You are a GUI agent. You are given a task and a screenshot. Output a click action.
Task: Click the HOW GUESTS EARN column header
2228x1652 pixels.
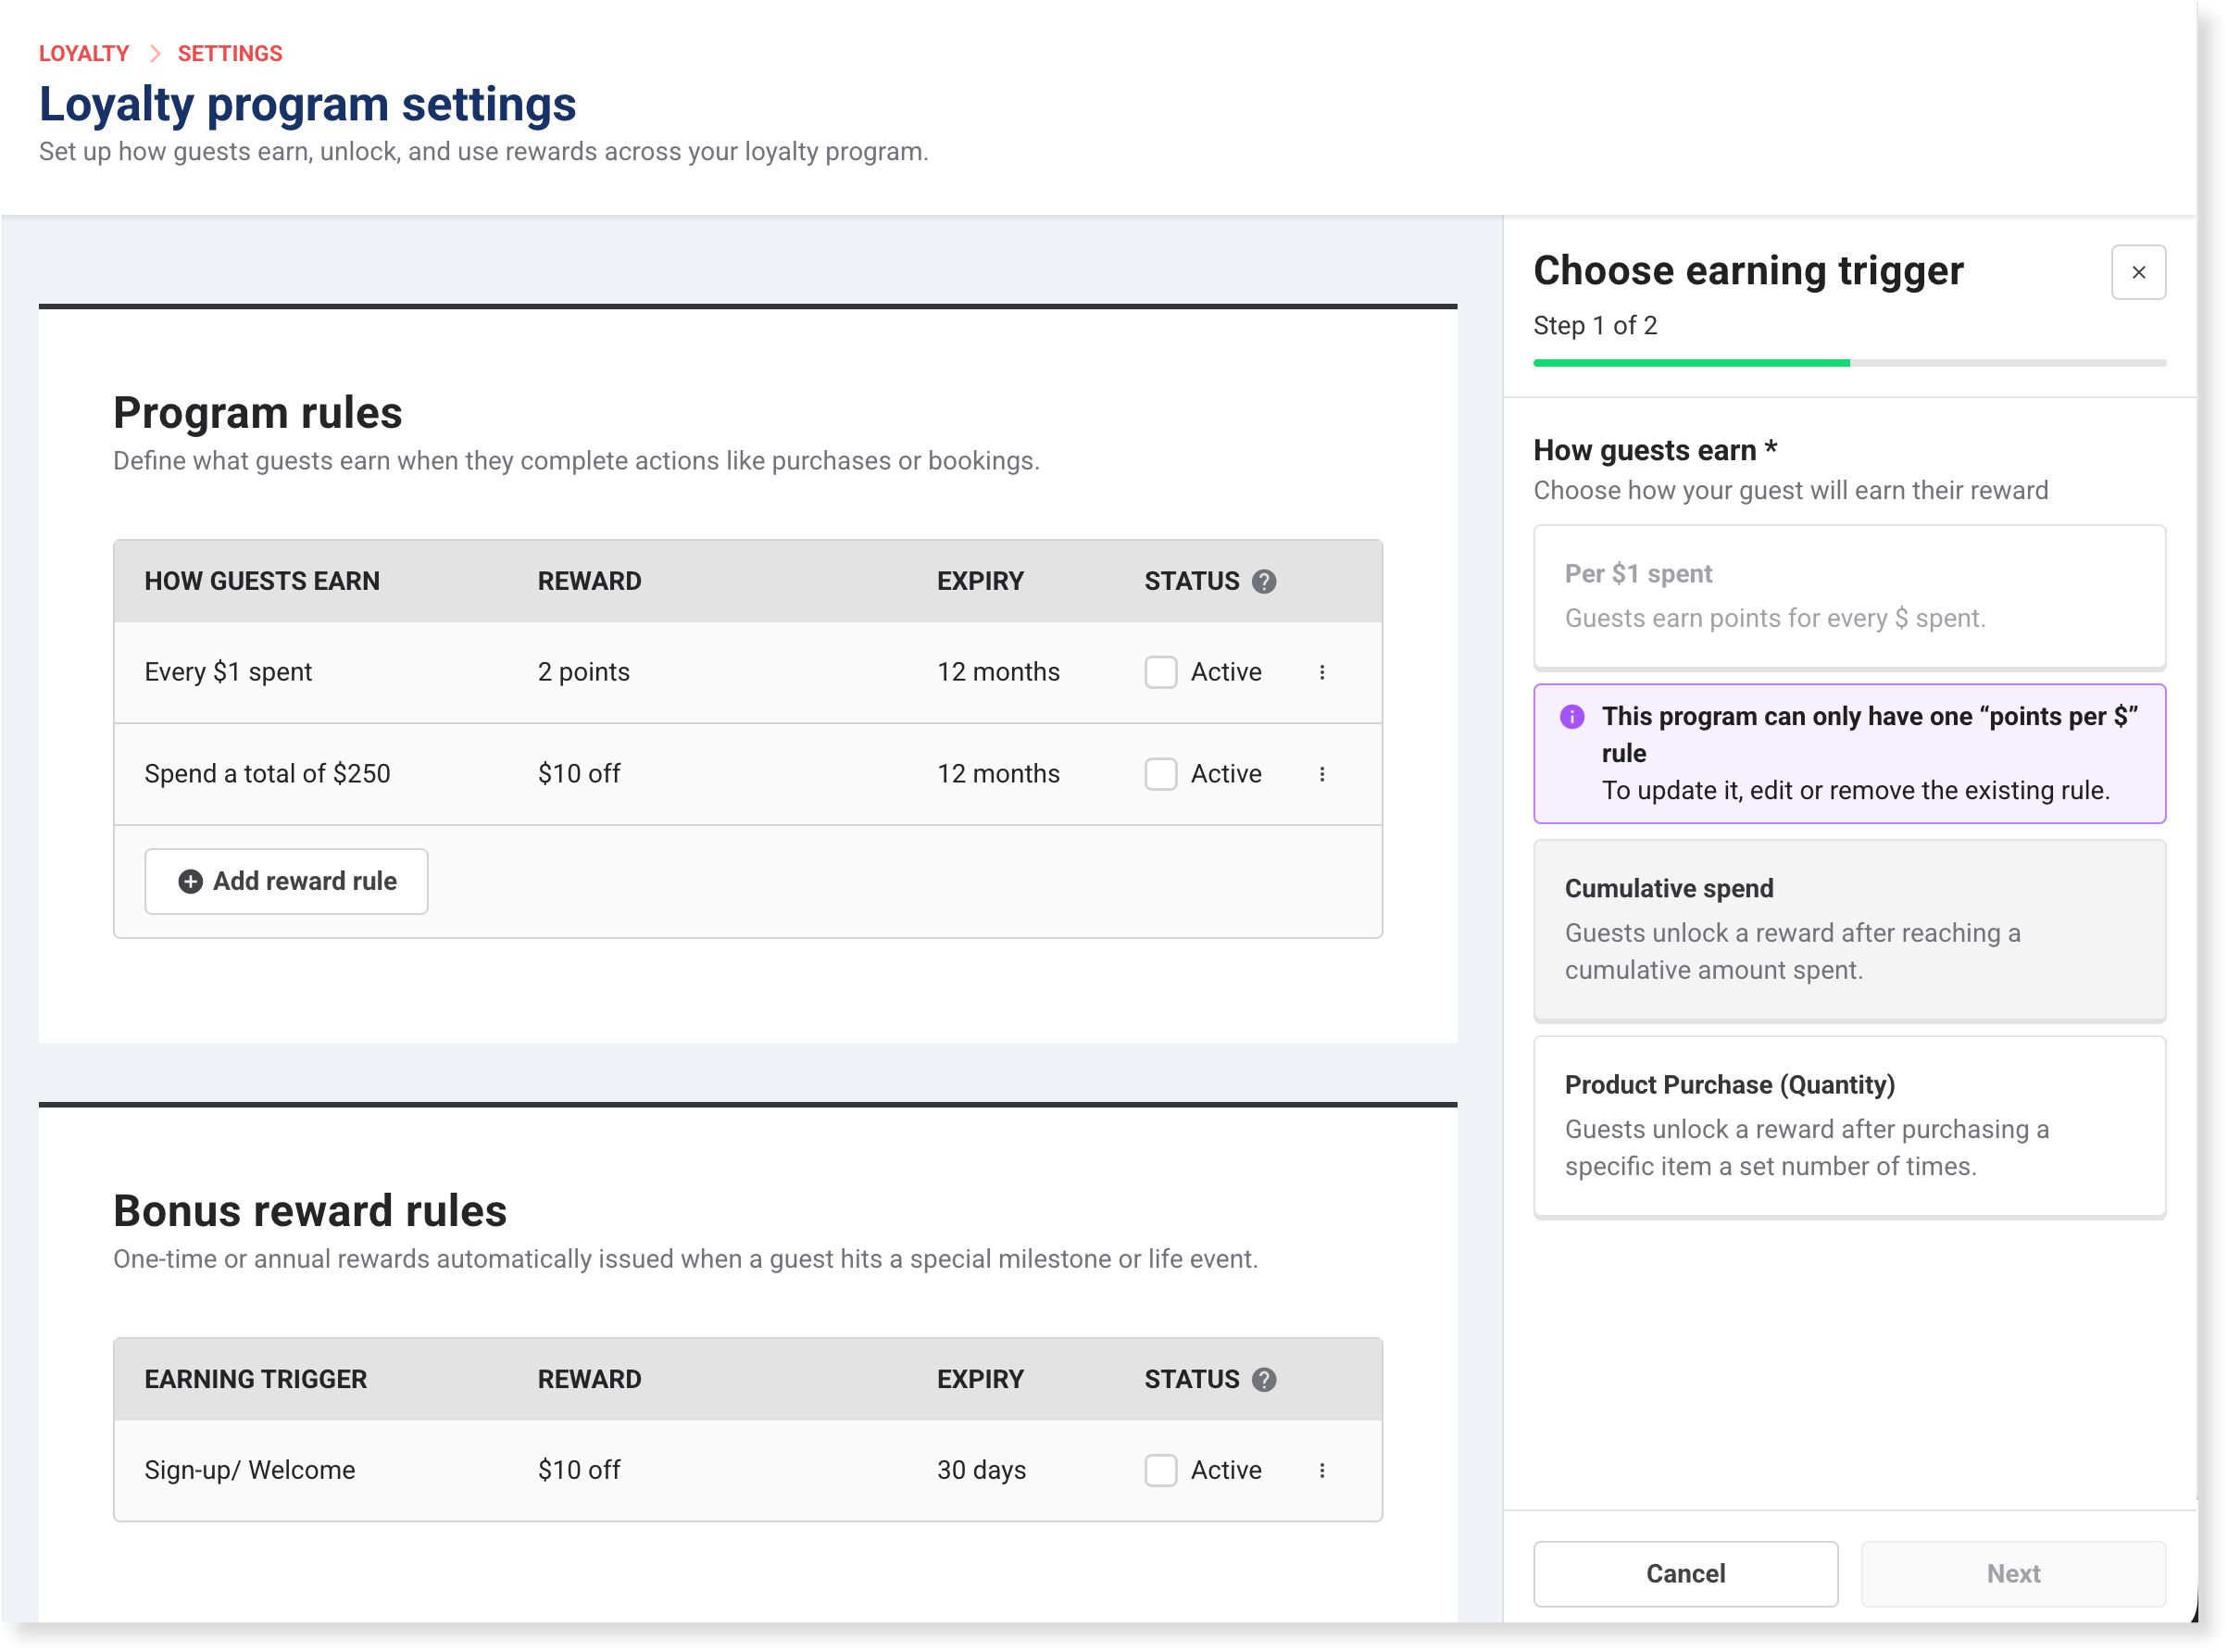pyautogui.click(x=262, y=581)
